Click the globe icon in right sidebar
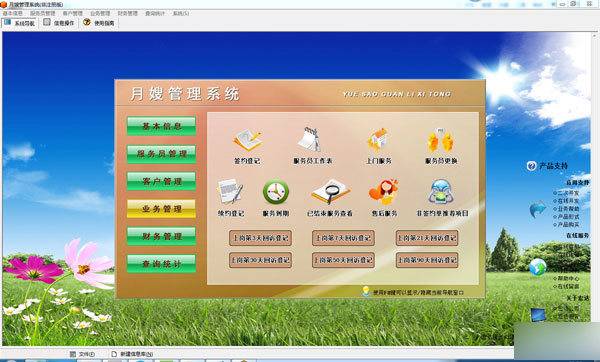Image resolution: width=600 pixels, height=362 pixels. (538, 267)
